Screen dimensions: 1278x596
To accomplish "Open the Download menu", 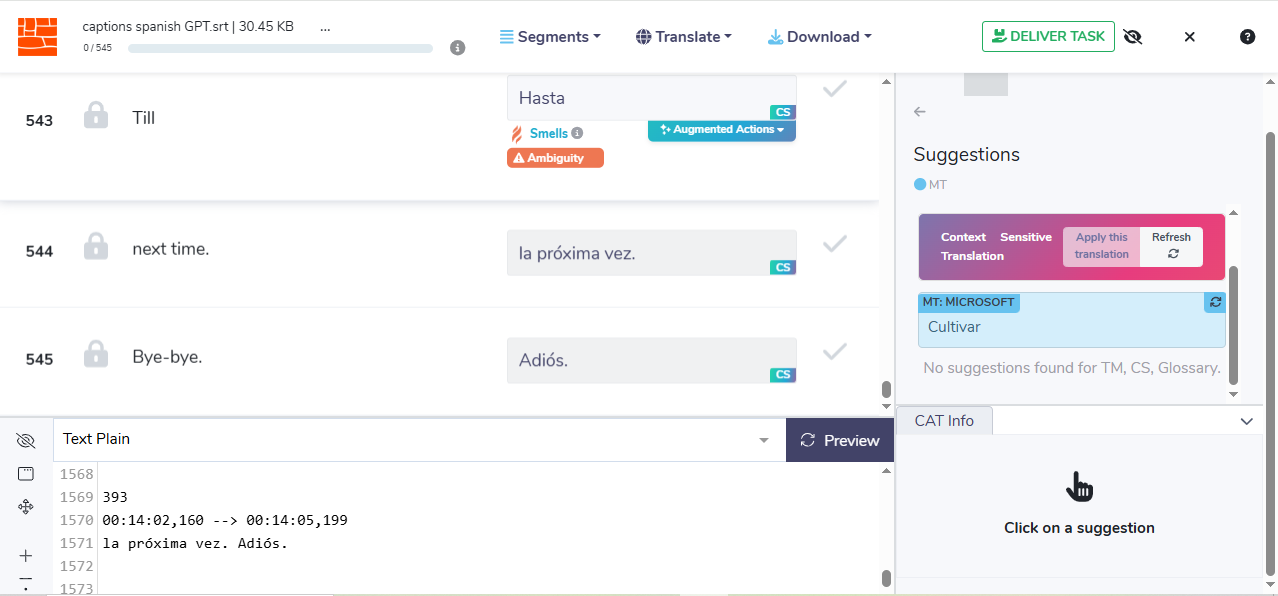I will [x=819, y=37].
